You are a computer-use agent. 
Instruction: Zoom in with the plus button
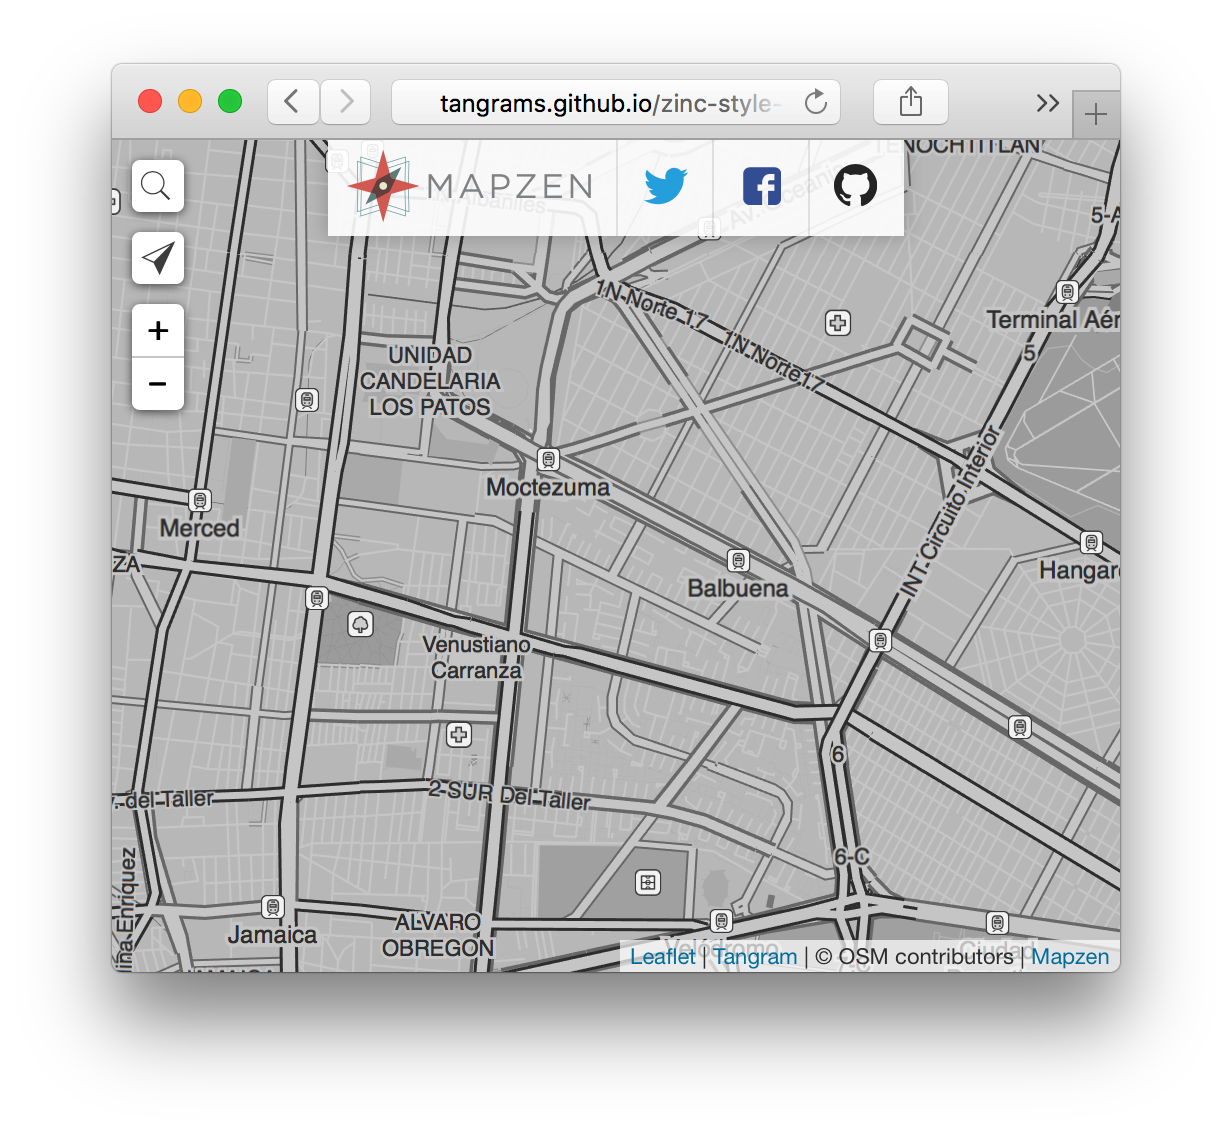click(x=158, y=331)
